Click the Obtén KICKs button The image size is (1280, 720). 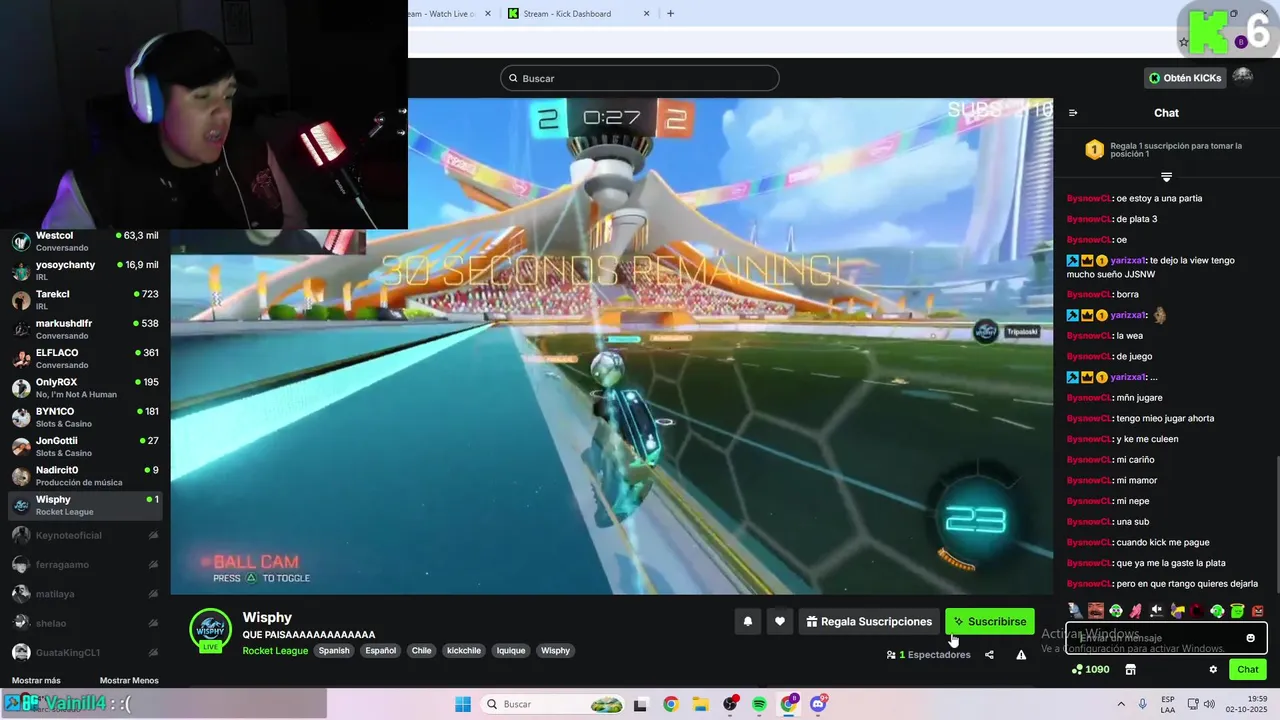click(1185, 77)
